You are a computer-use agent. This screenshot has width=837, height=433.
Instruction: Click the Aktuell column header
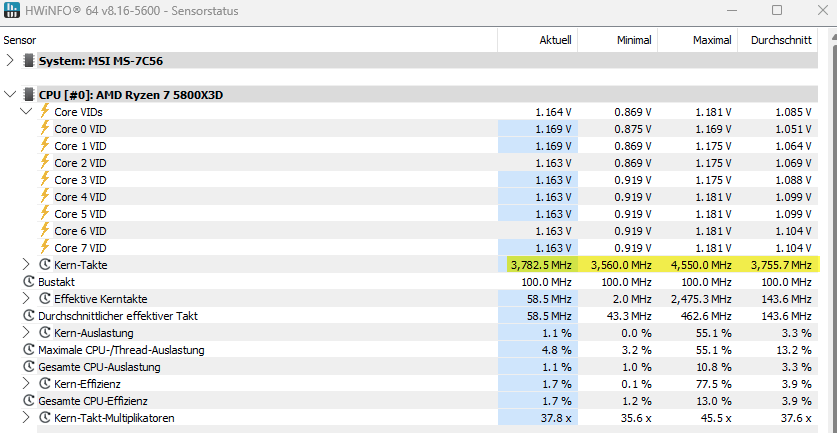pyautogui.click(x=538, y=40)
